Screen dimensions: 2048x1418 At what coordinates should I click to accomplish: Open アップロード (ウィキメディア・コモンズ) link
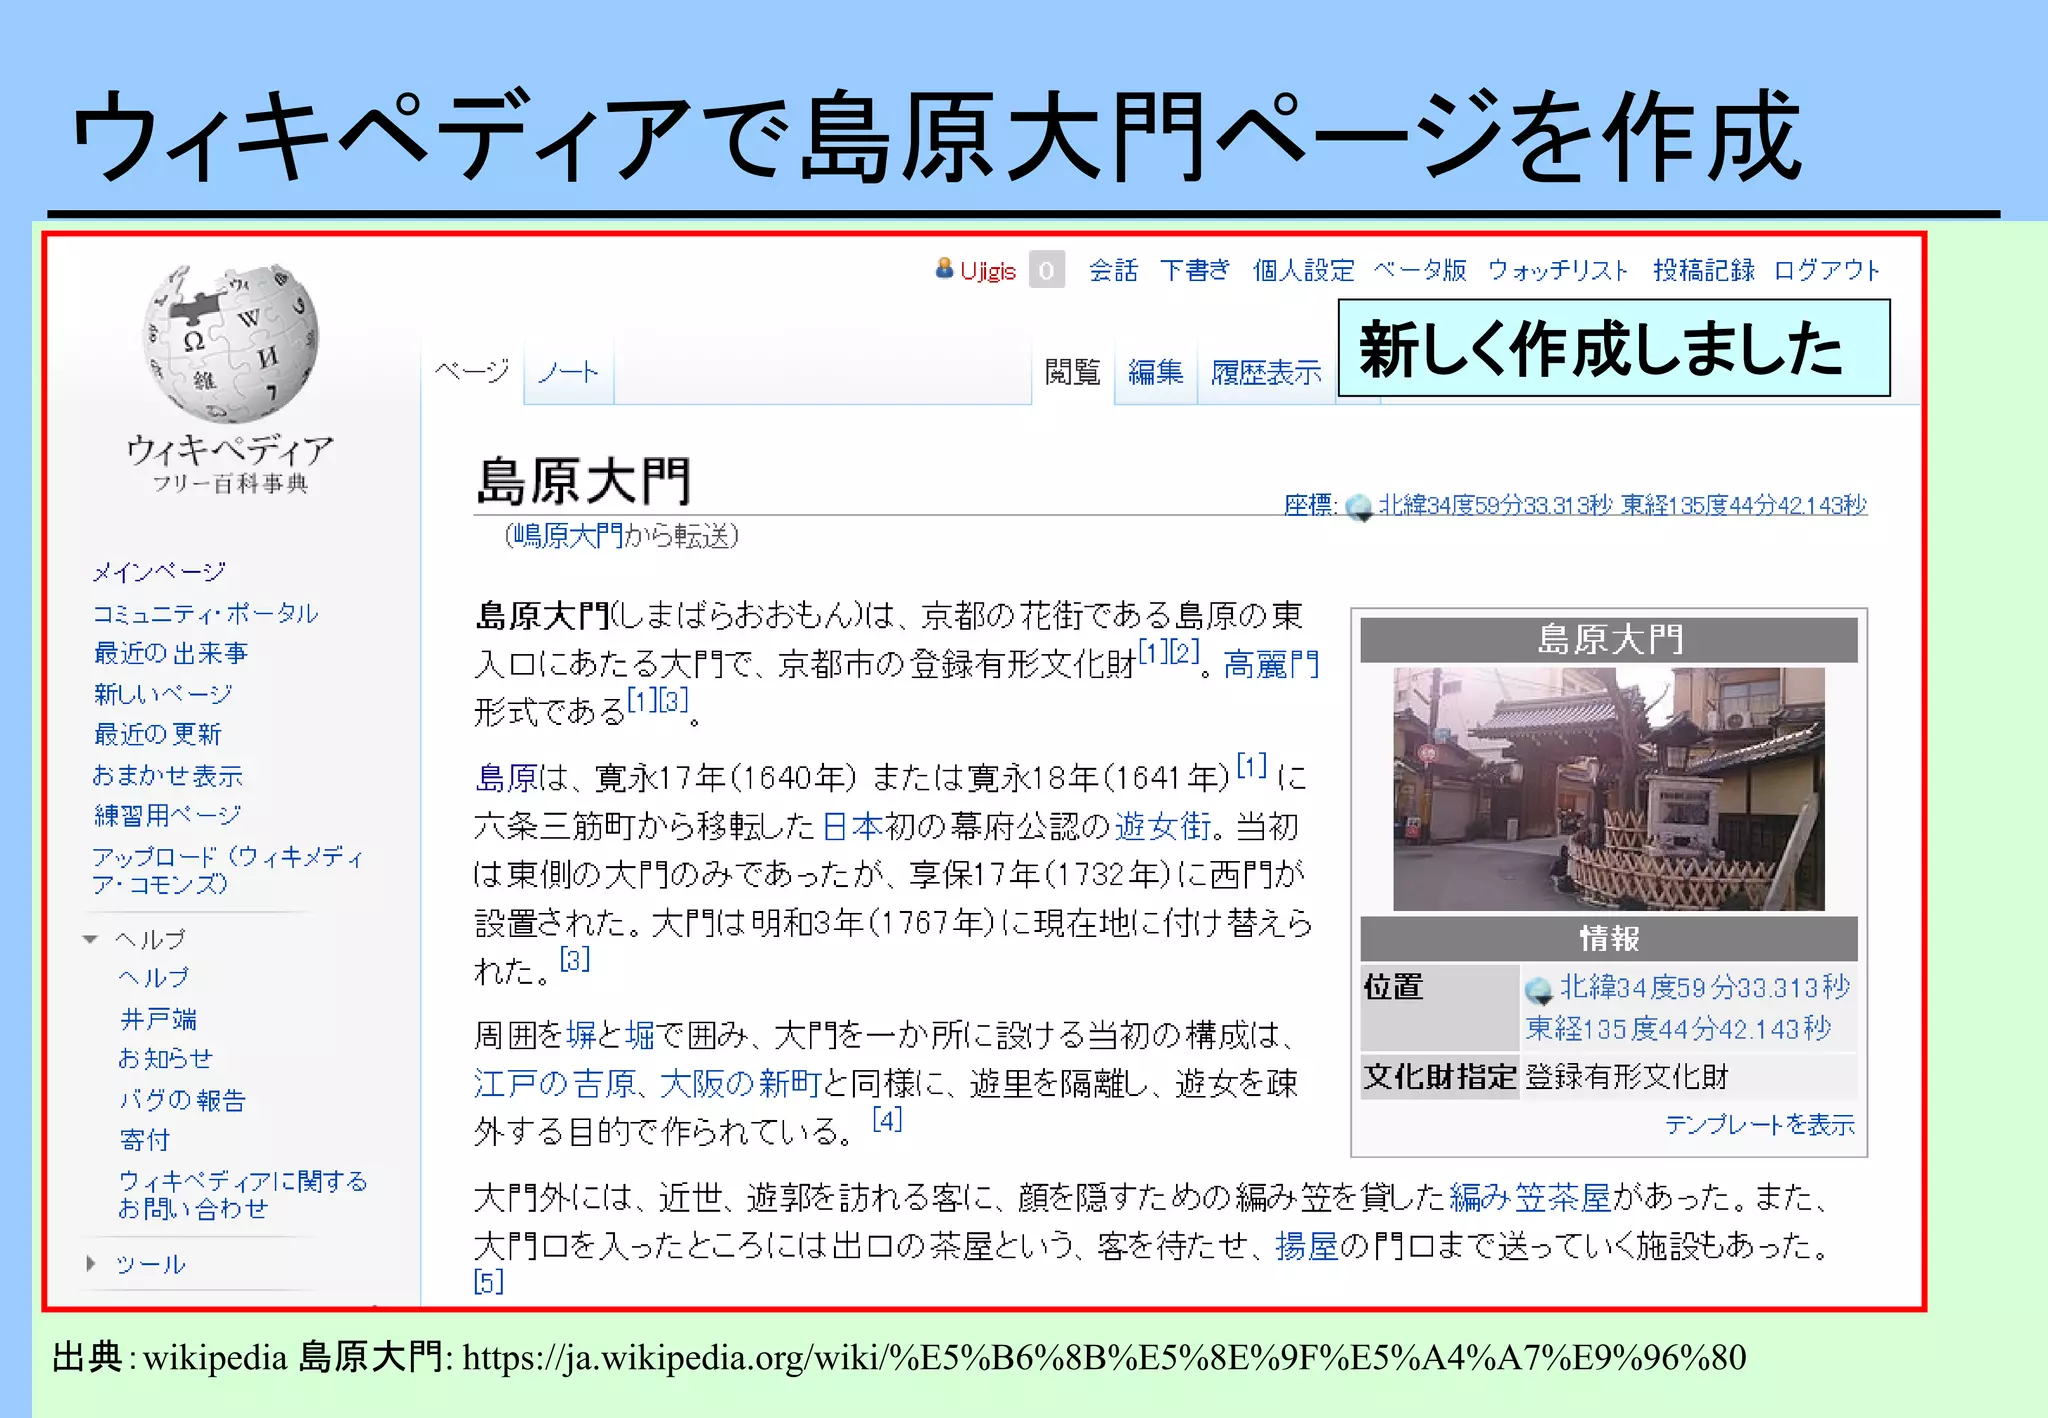coord(228,870)
